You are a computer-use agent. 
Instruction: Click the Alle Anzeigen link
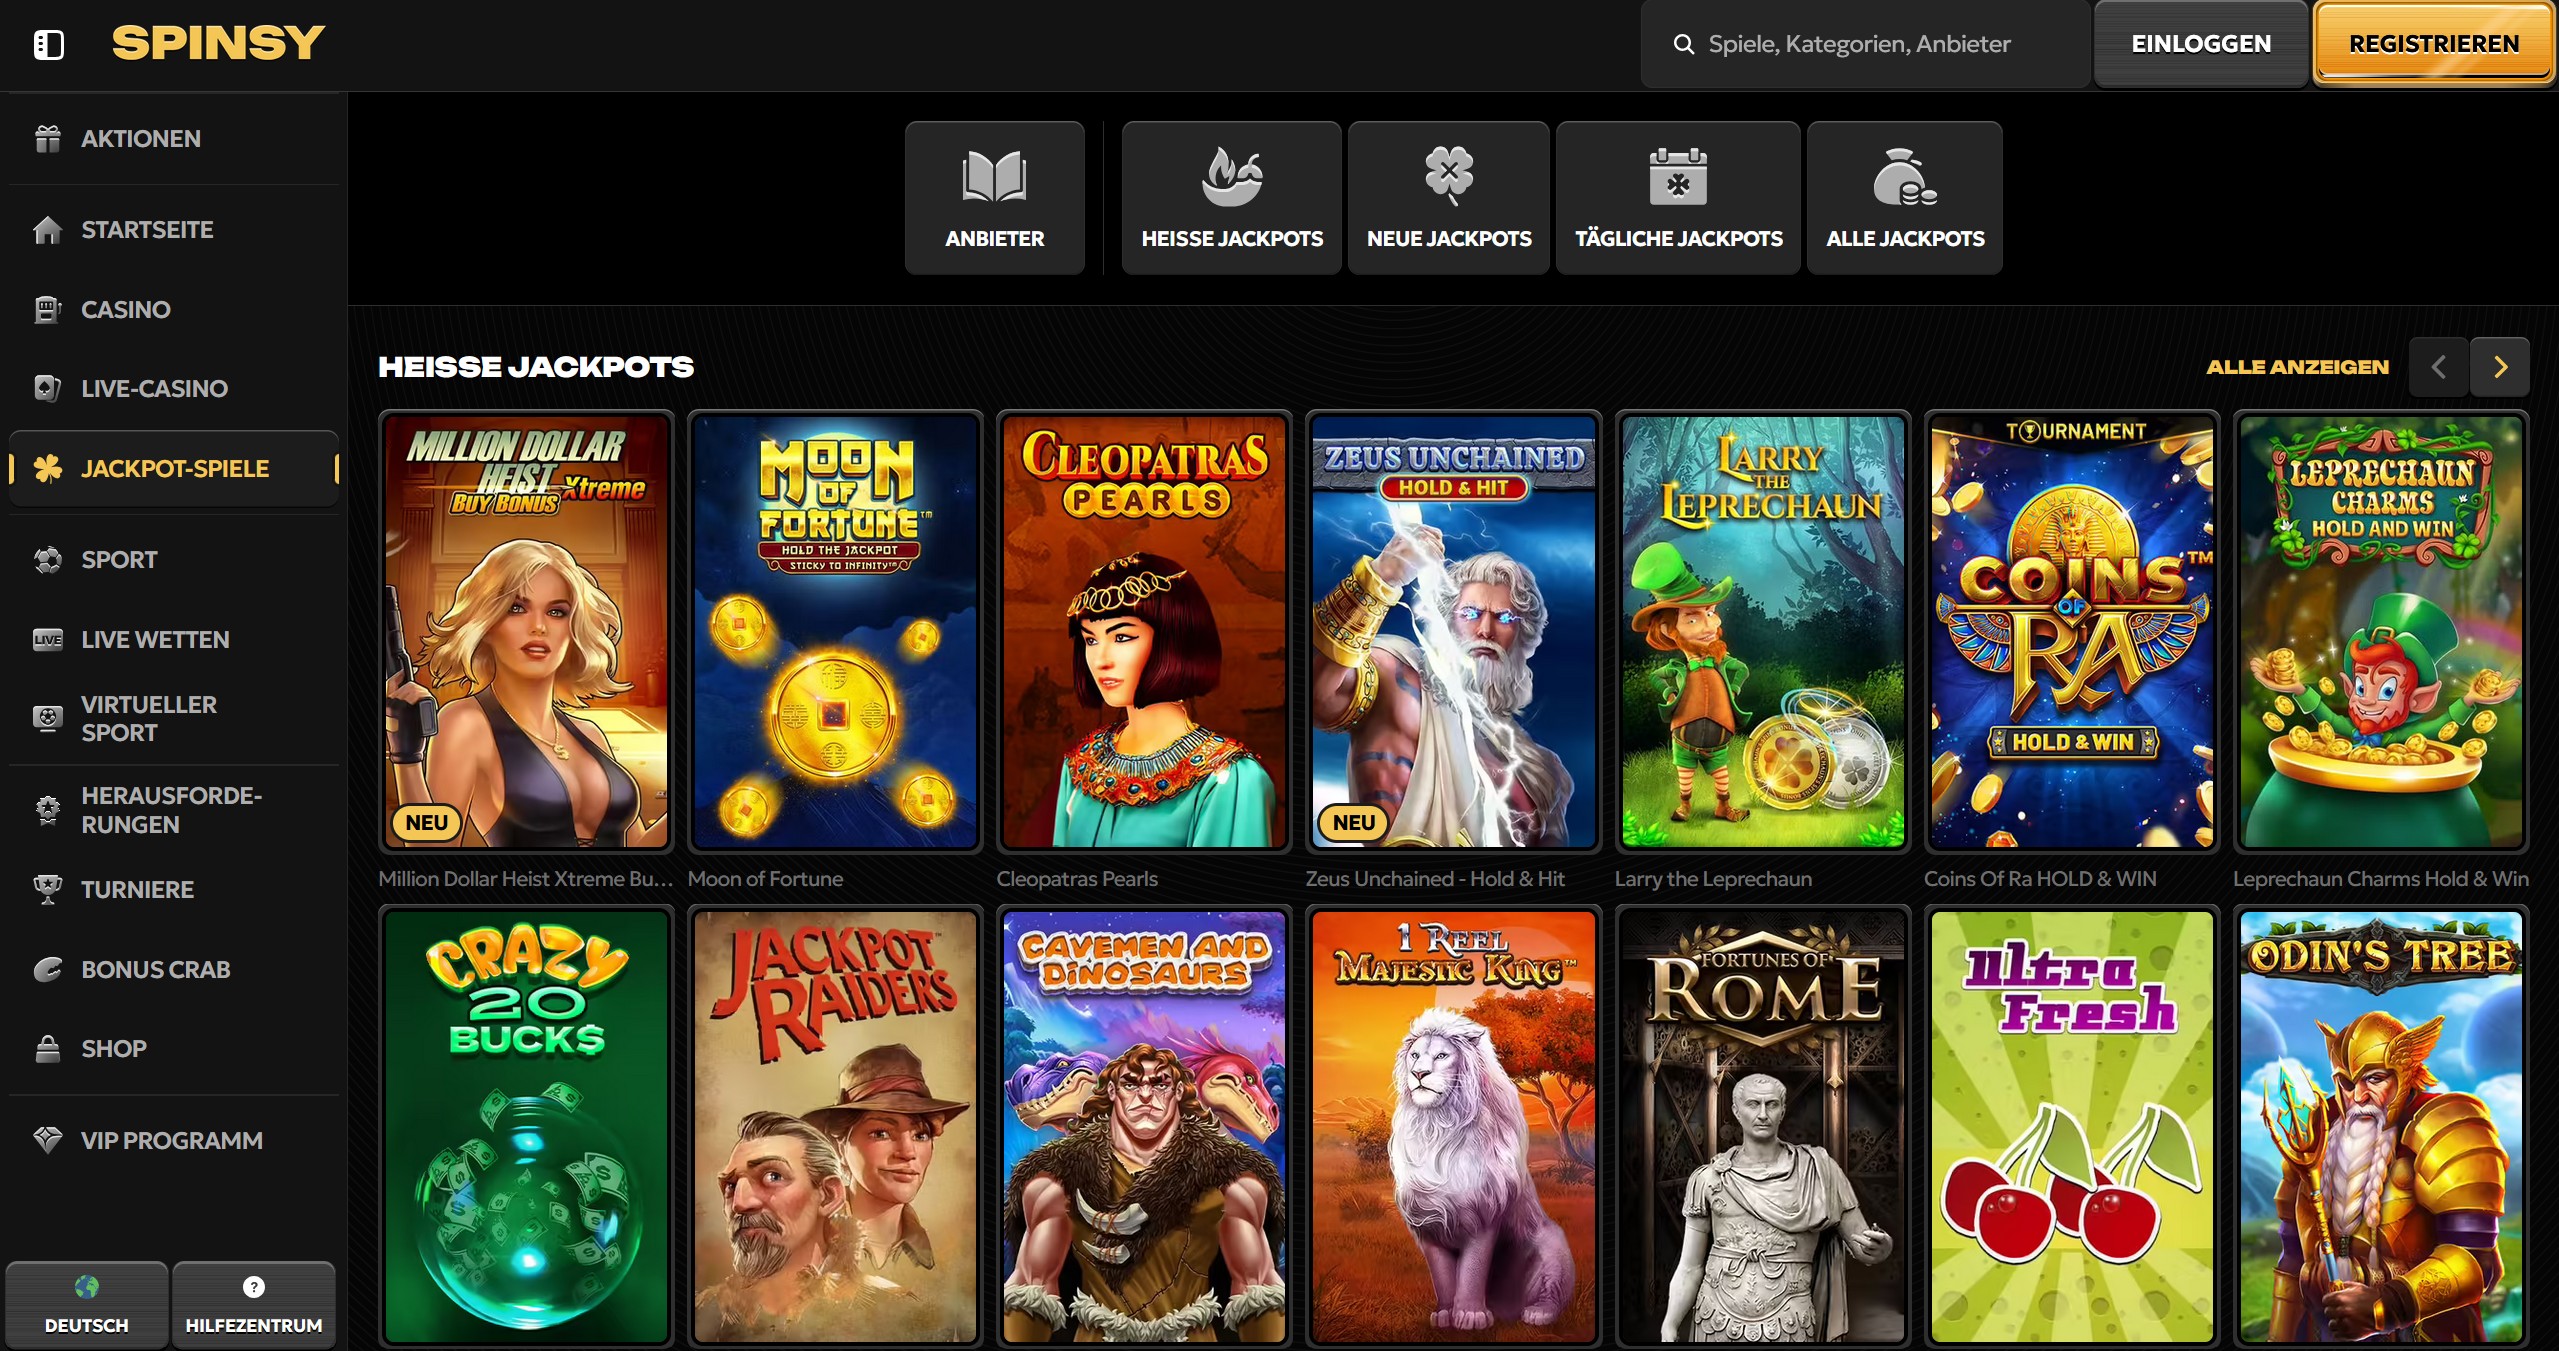click(2297, 367)
